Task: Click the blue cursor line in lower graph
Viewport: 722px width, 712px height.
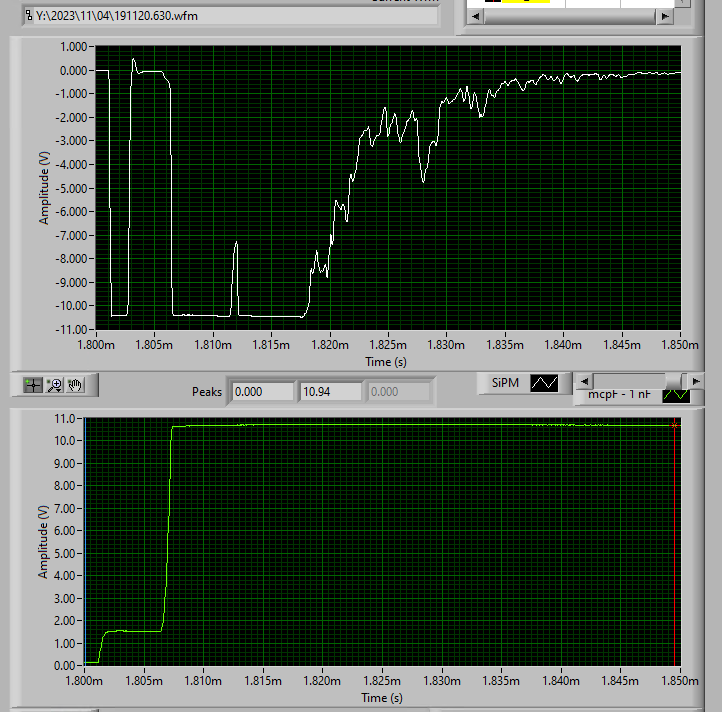Action: tap(85, 543)
